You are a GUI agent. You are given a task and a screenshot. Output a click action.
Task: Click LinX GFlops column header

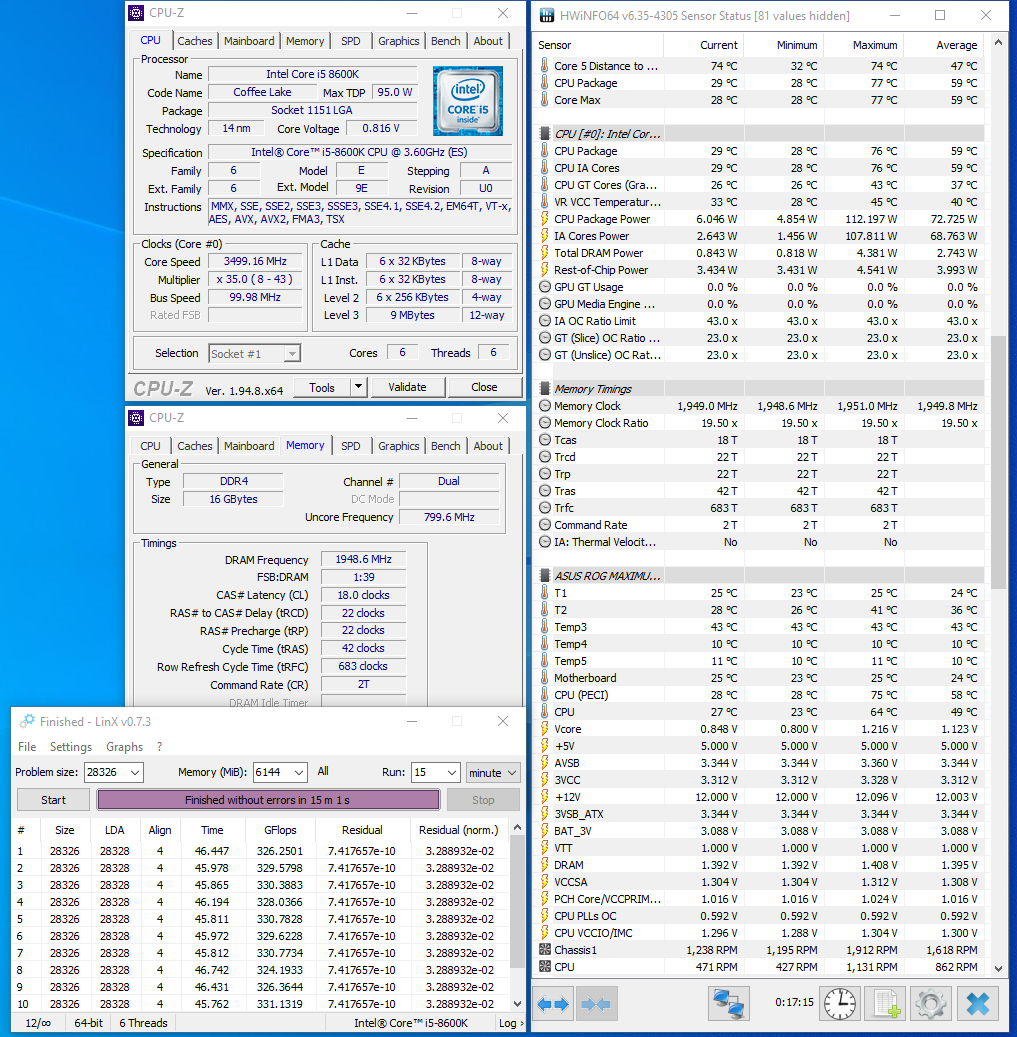coord(280,829)
